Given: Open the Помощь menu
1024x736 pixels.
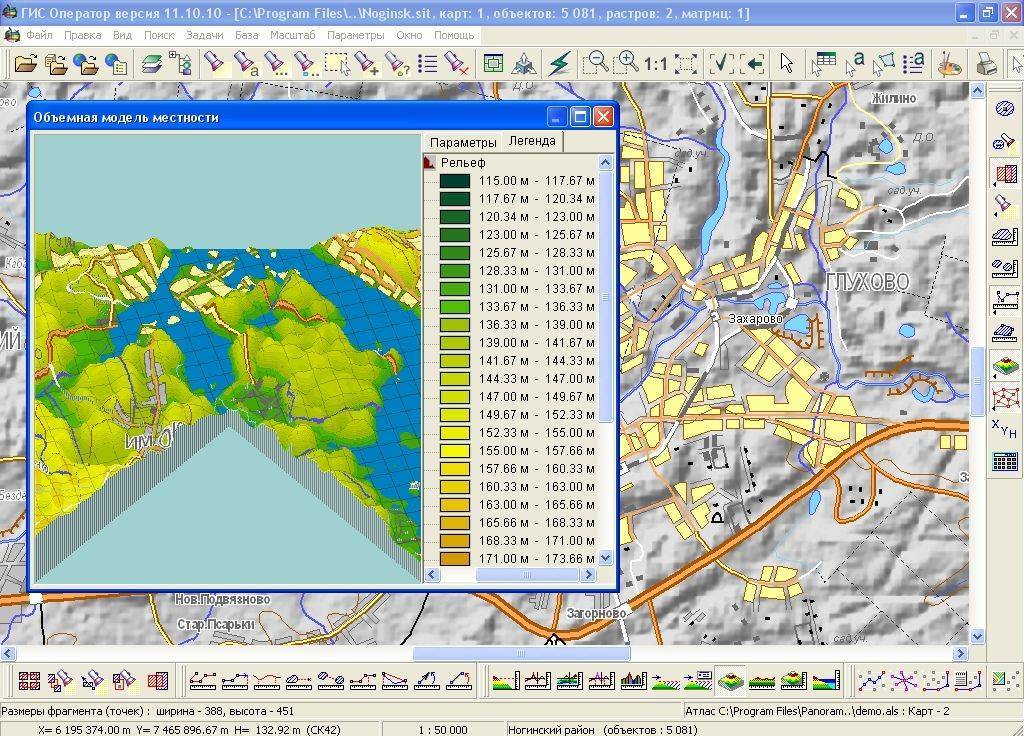Looking at the screenshot, I should pyautogui.click(x=453, y=35).
